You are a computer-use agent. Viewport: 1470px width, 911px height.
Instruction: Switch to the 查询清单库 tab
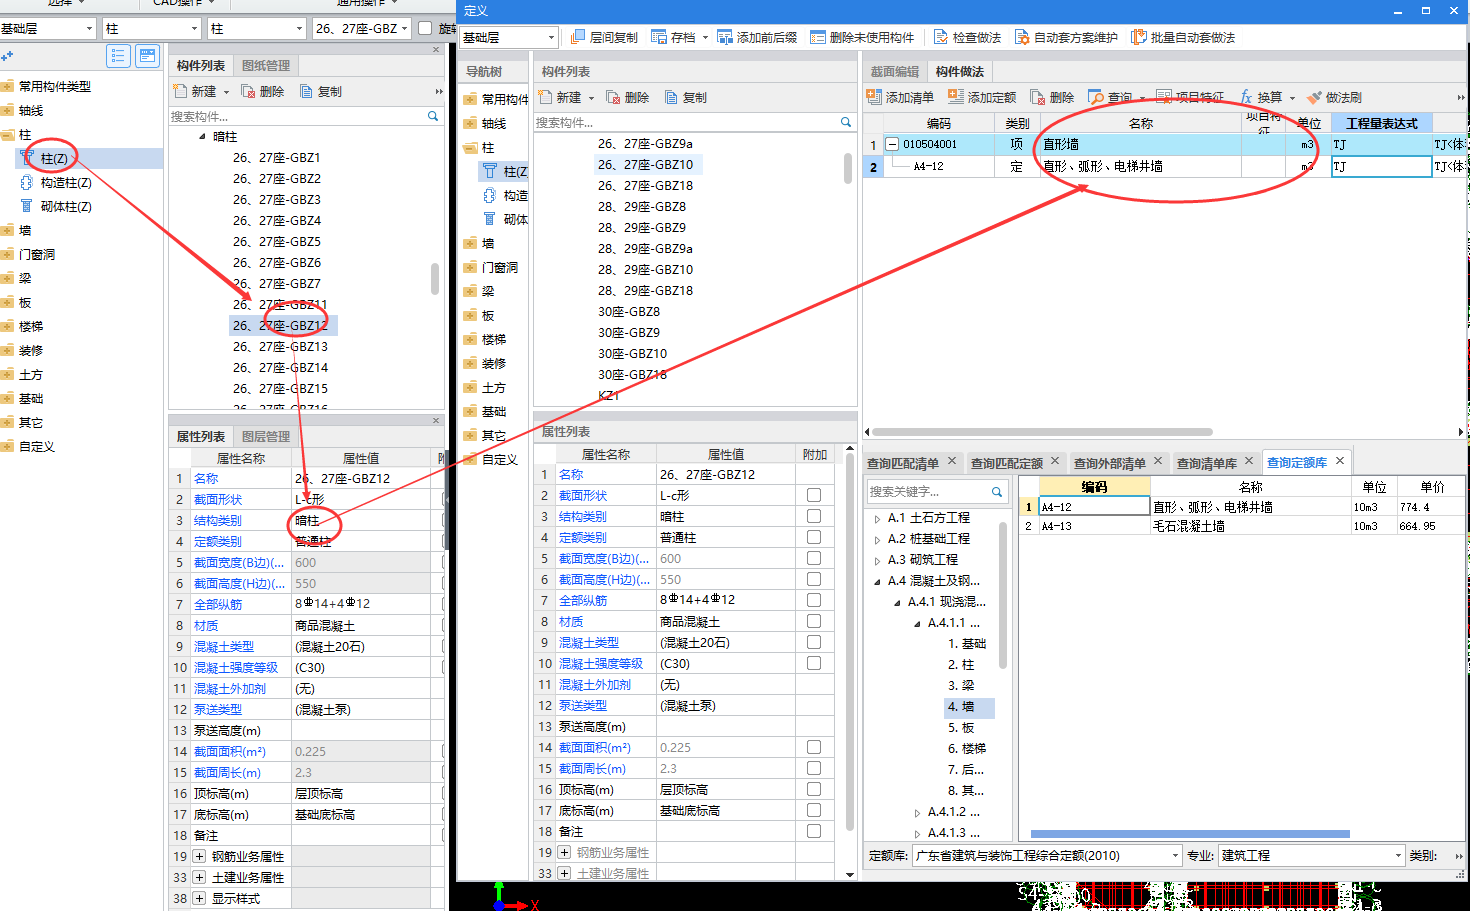pos(1206,463)
